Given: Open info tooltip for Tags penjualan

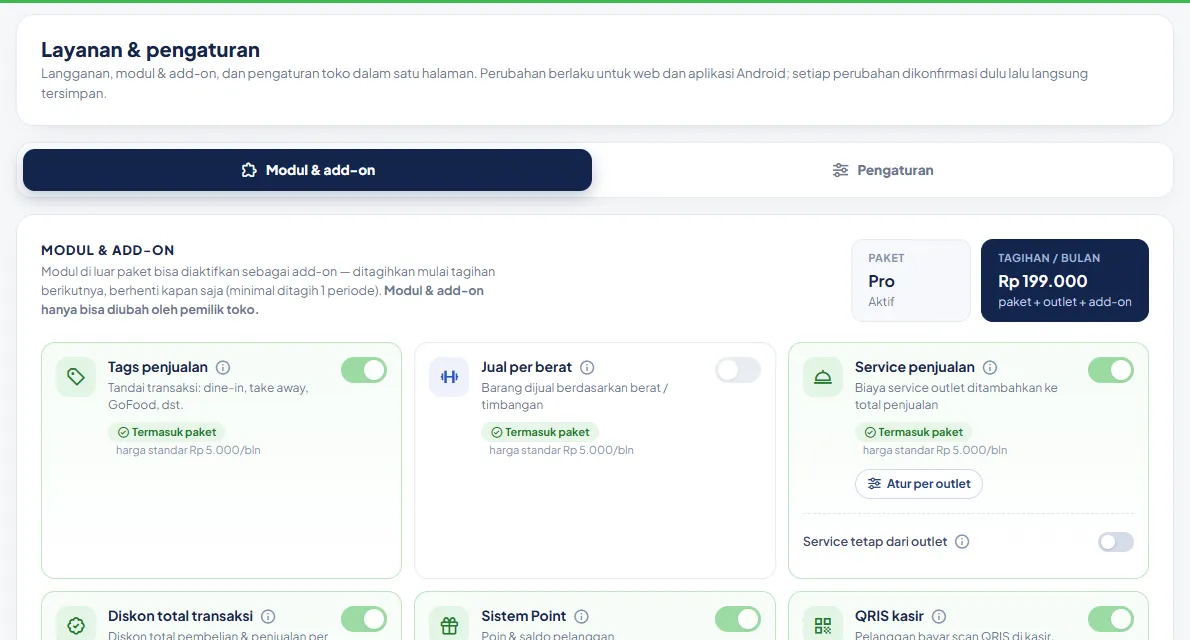Looking at the screenshot, I should pos(223,367).
